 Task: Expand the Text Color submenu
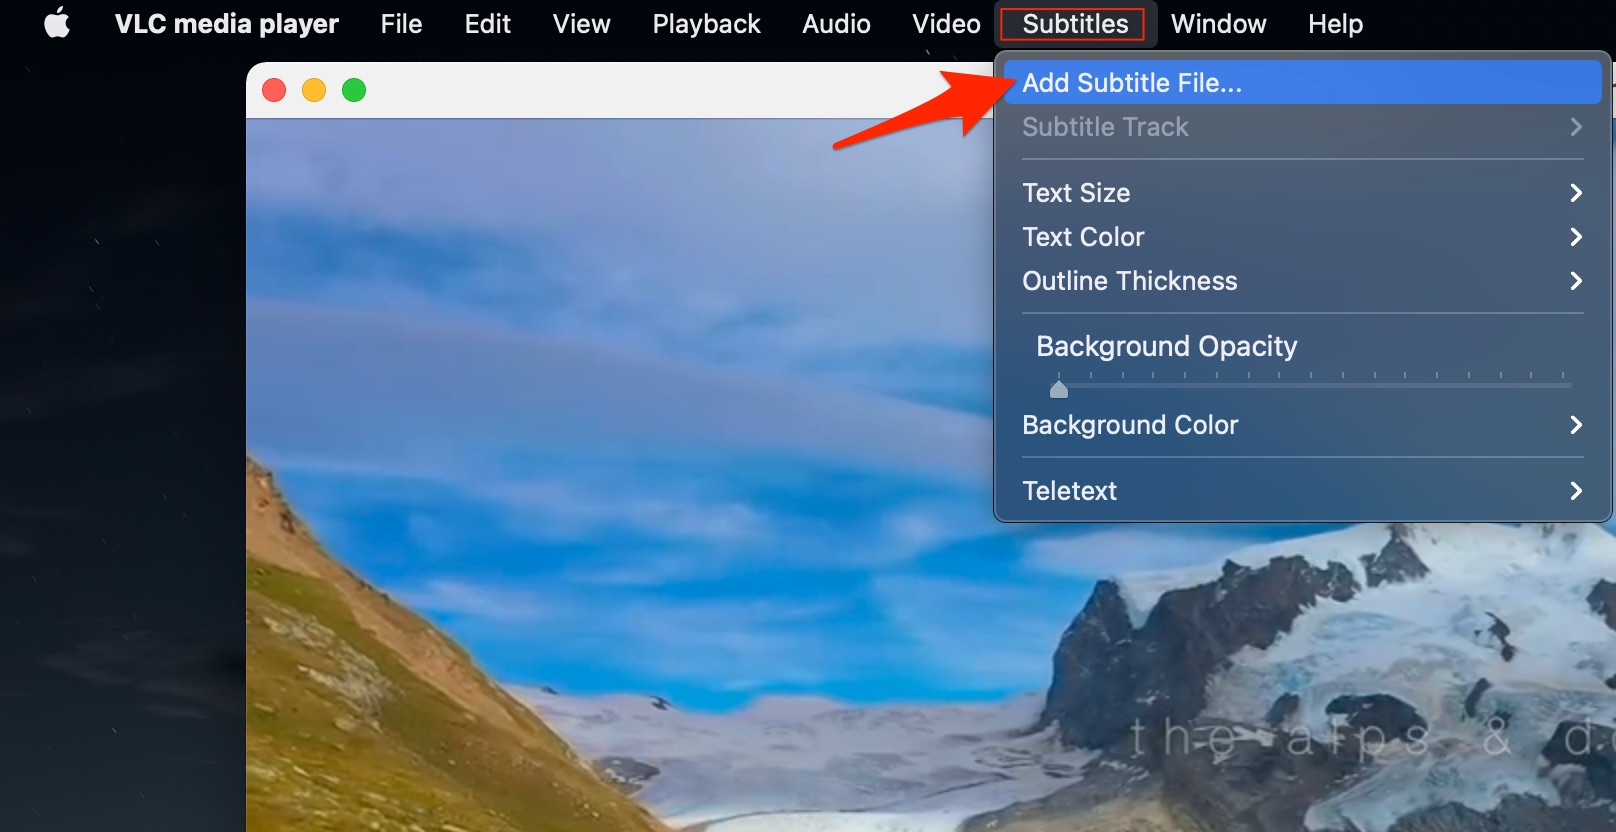tap(1302, 237)
